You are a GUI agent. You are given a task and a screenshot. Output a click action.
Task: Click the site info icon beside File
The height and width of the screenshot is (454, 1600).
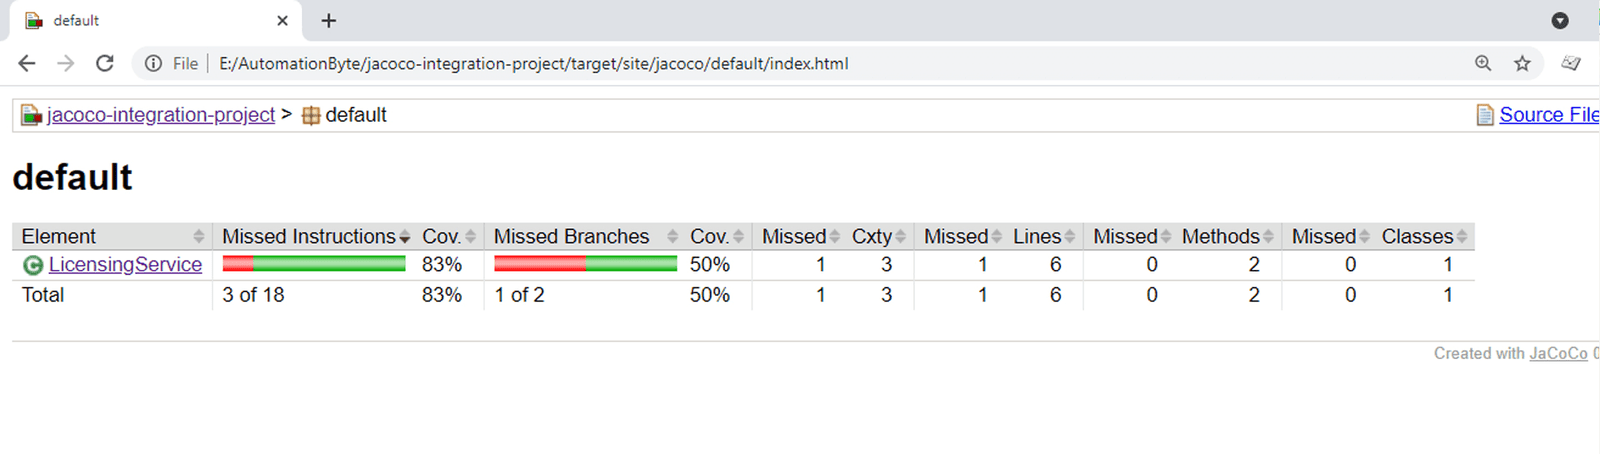point(153,63)
